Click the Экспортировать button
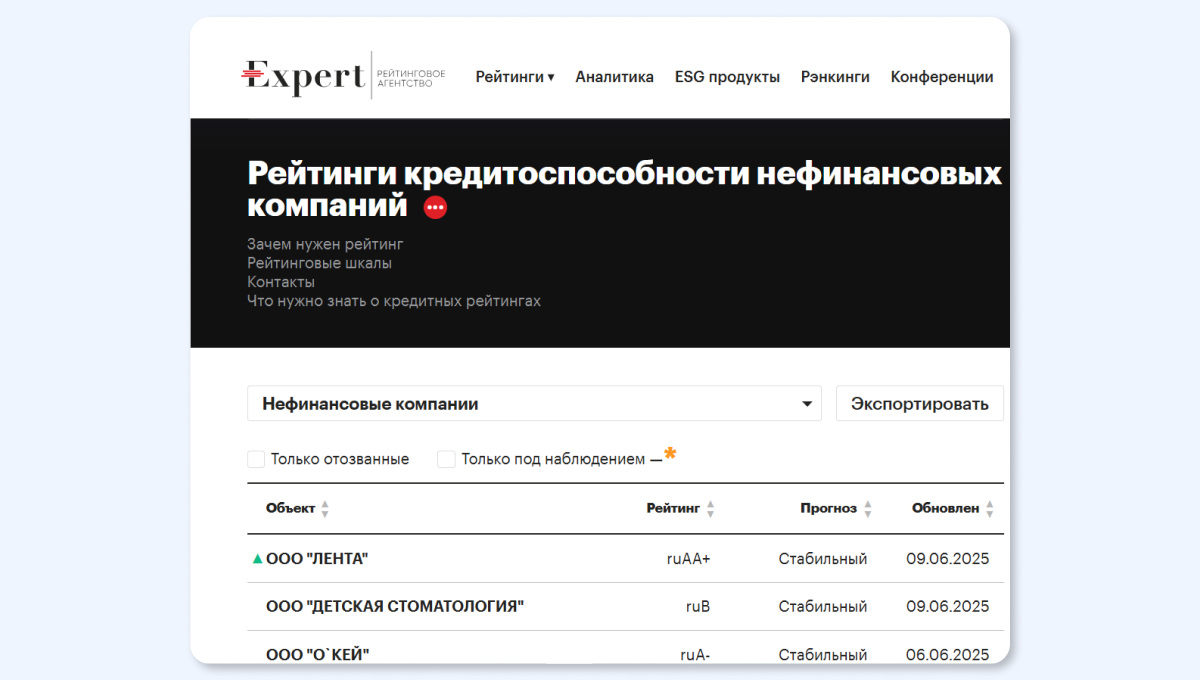The width and height of the screenshot is (1200, 680). coord(920,404)
